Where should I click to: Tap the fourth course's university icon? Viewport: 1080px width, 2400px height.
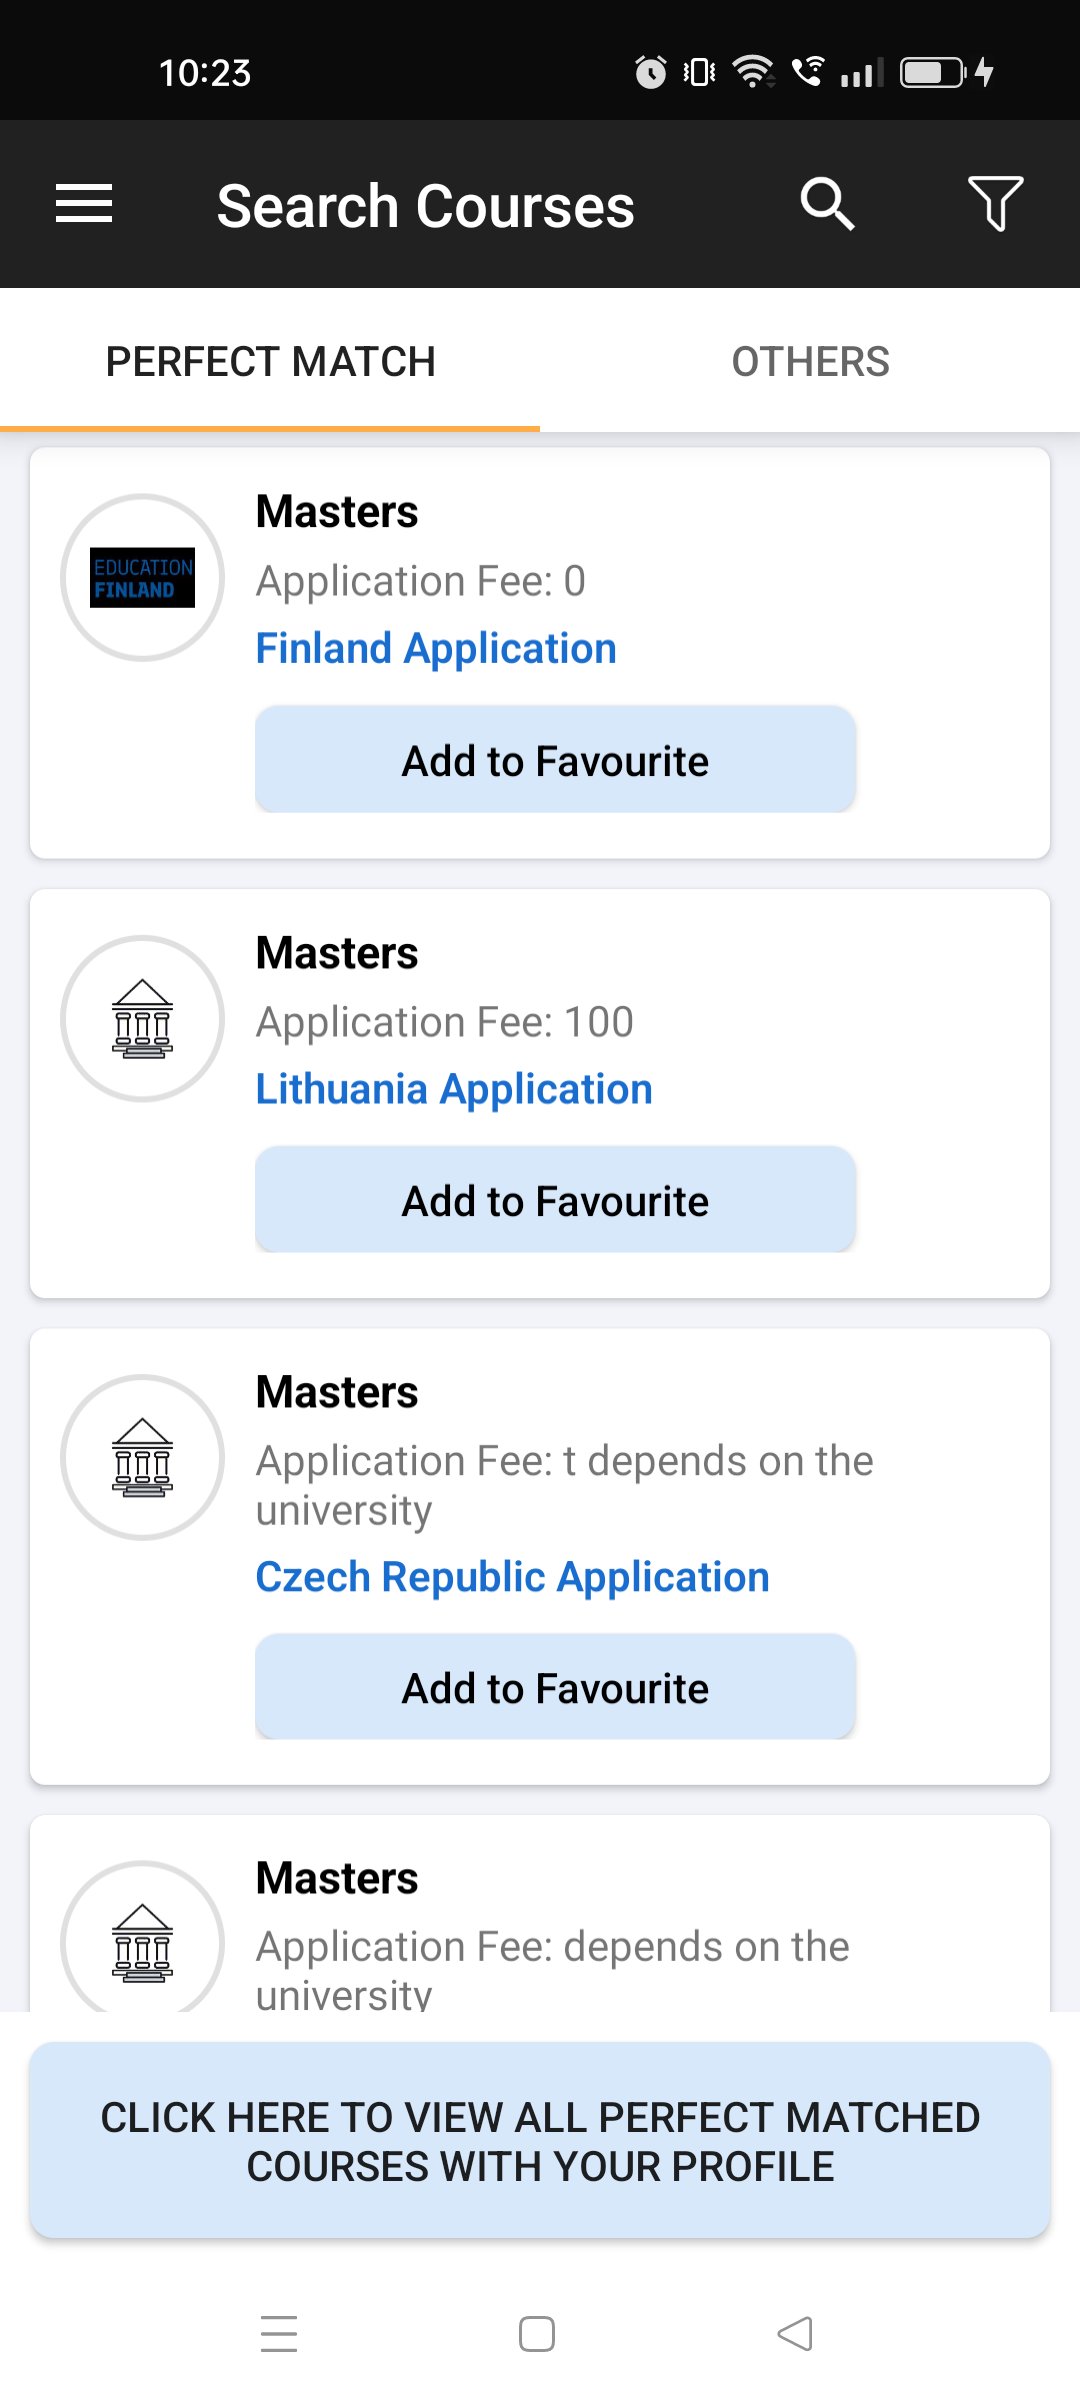[143, 1942]
